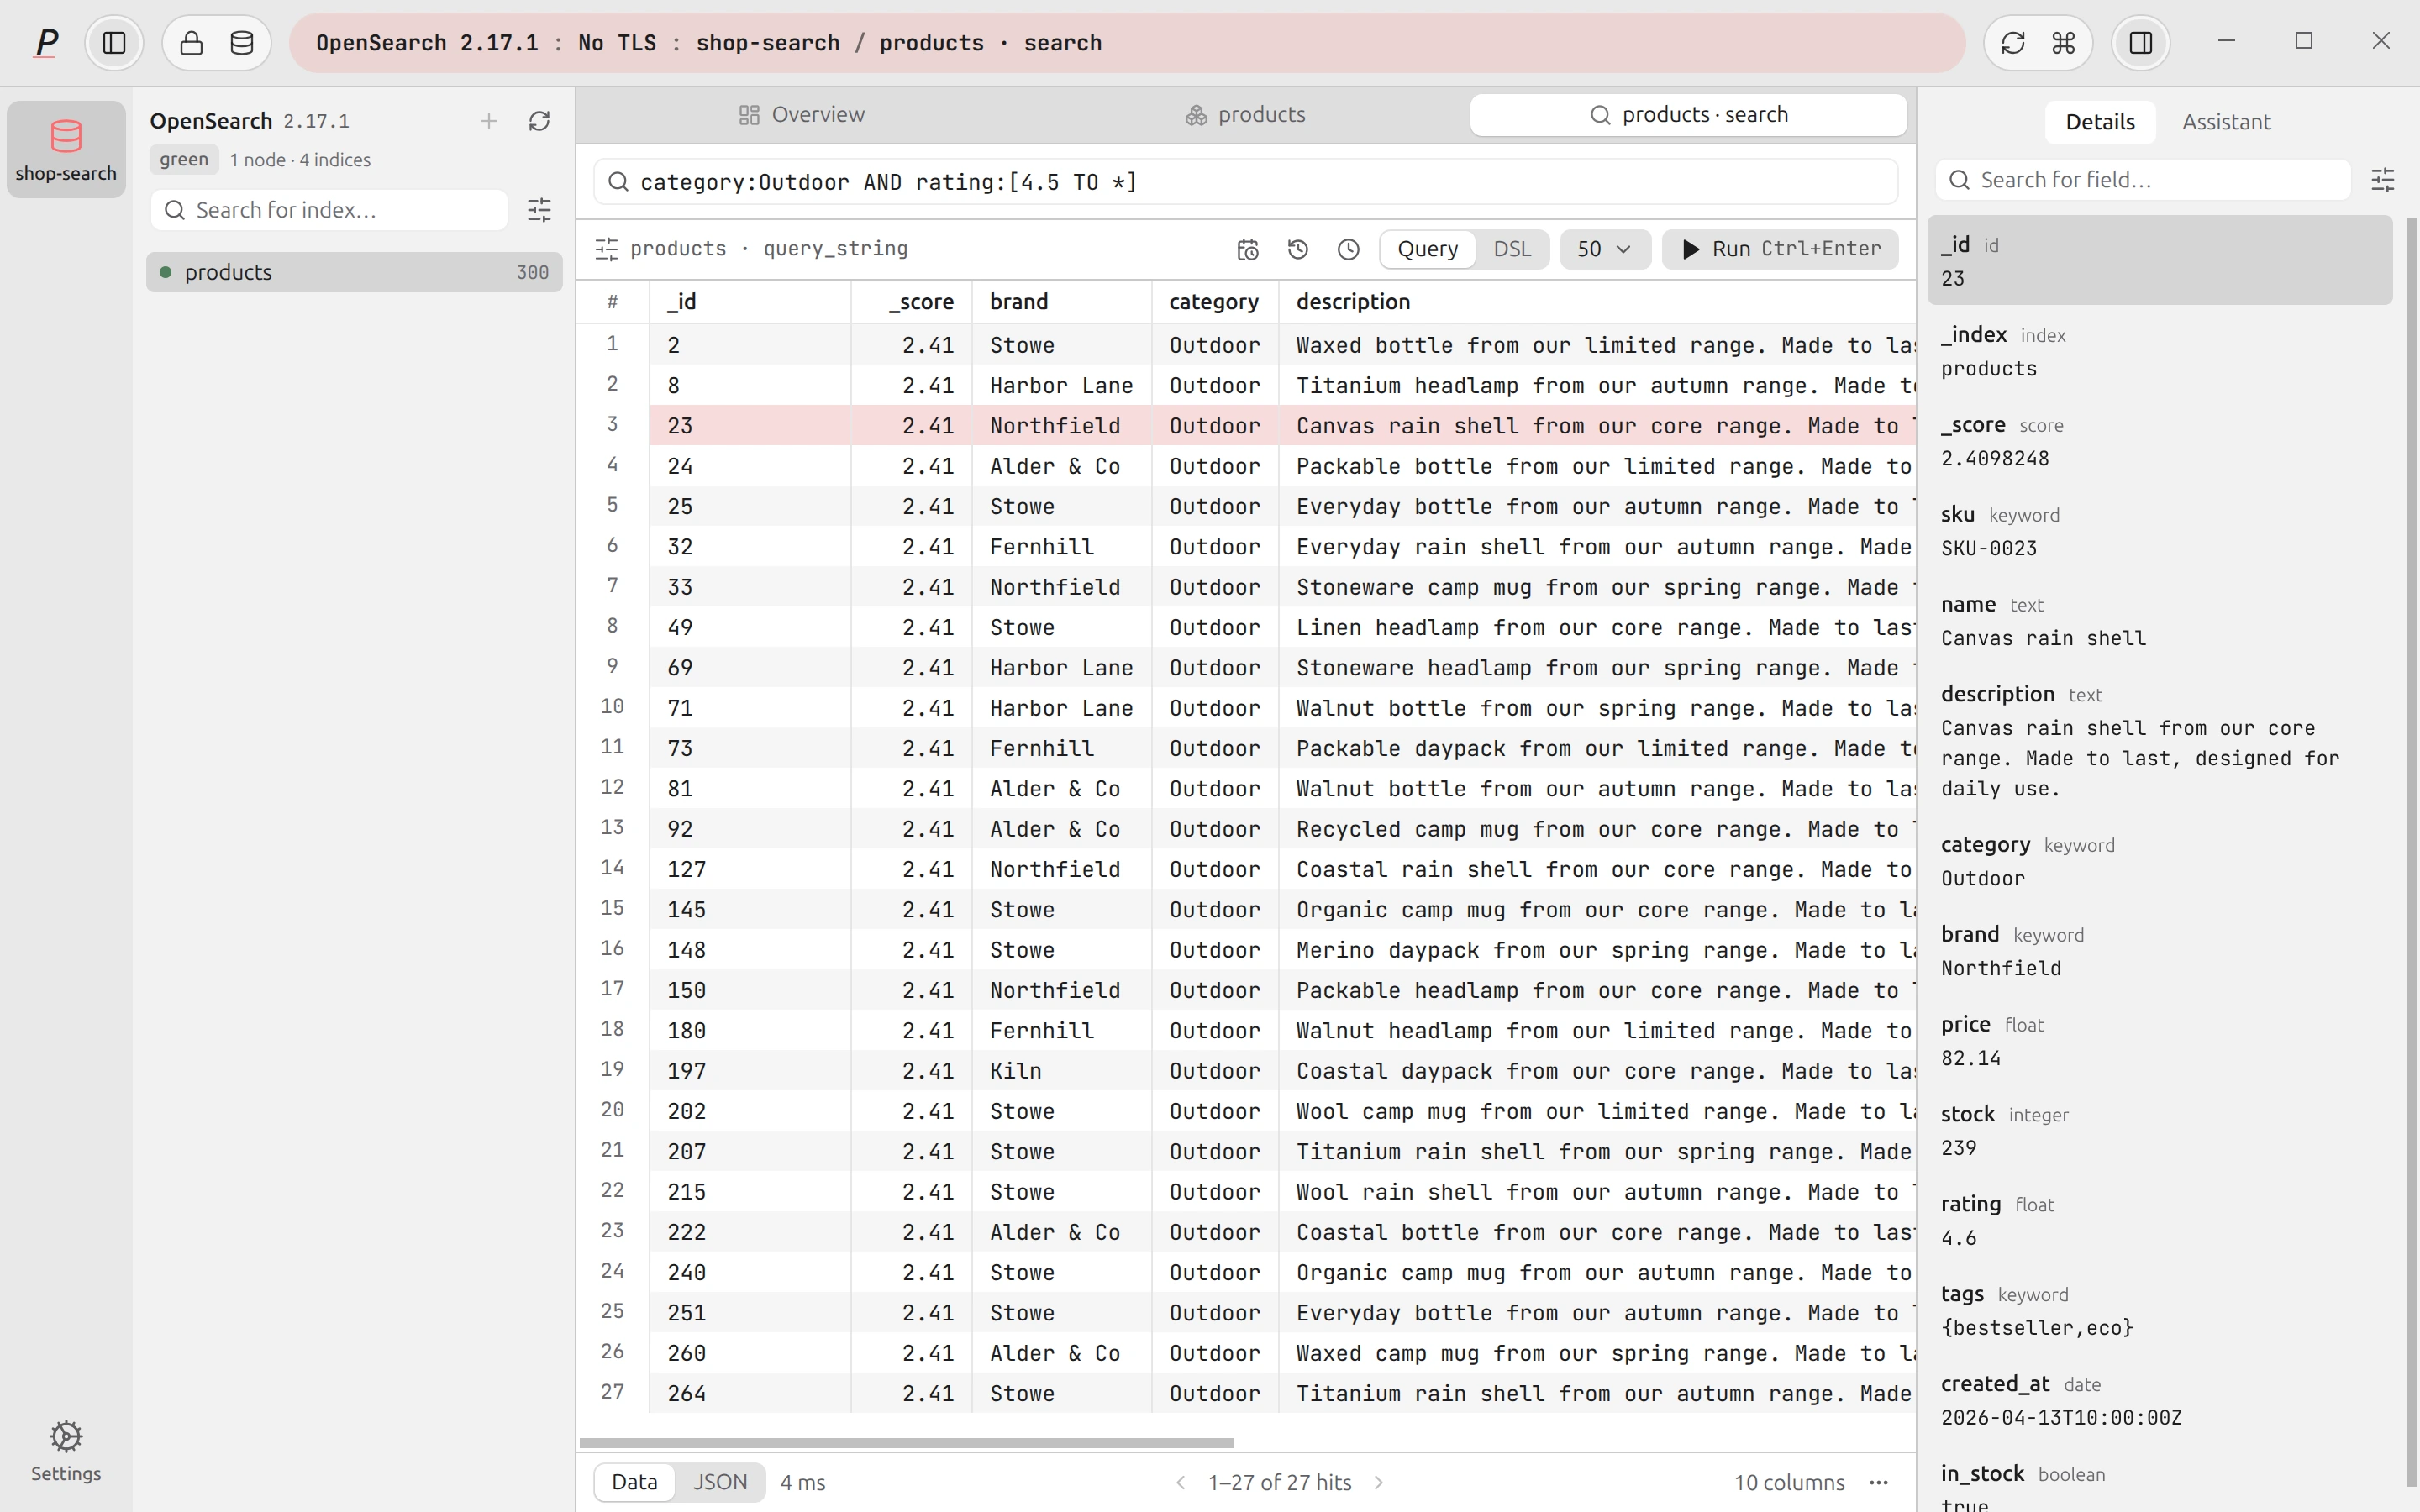Click the Kiln brand cell
The width and height of the screenshot is (2420, 1512).
click(x=1061, y=1071)
